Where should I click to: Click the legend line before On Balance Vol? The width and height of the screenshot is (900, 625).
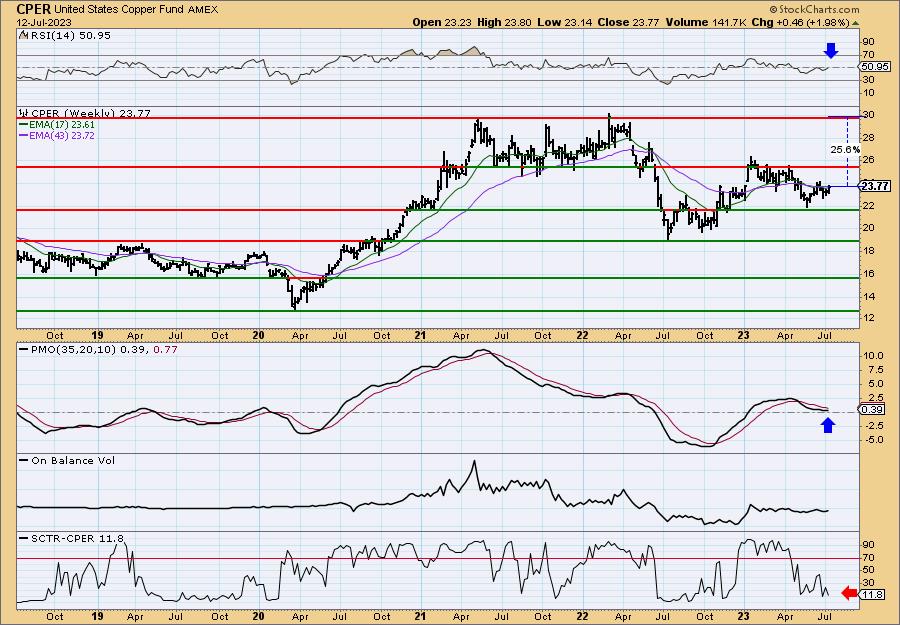pyautogui.click(x=24, y=460)
